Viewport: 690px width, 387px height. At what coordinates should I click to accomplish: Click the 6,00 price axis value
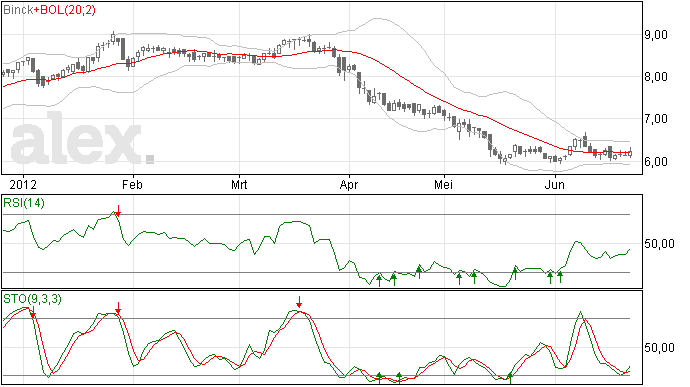point(656,162)
